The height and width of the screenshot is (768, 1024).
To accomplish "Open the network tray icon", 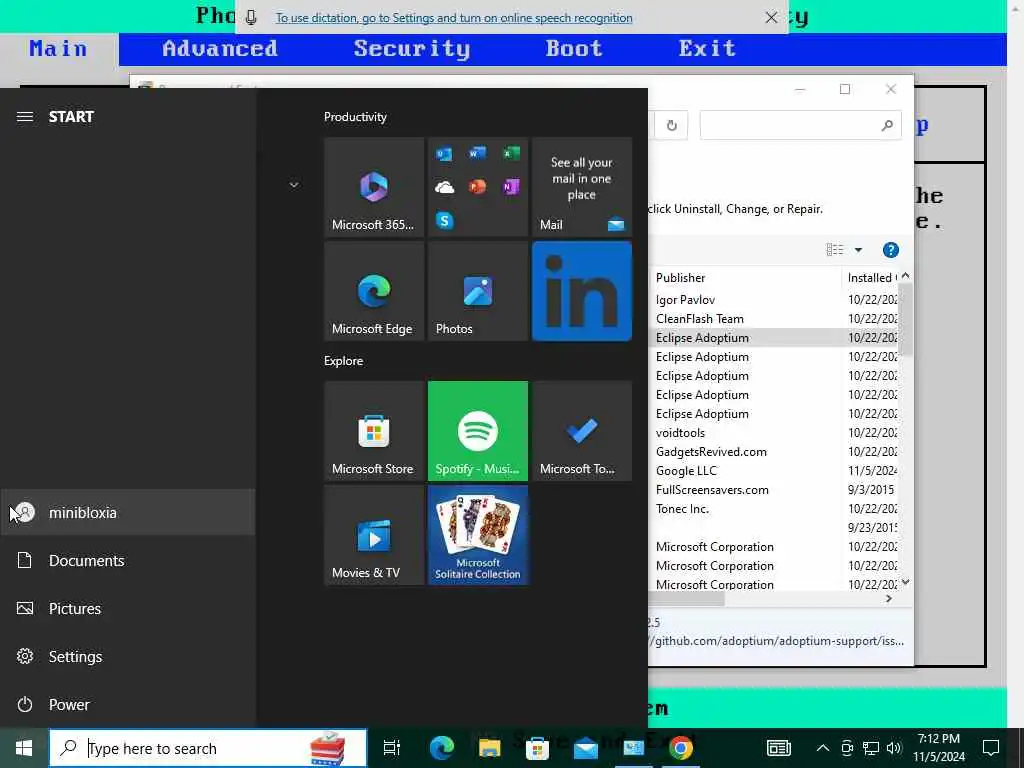I will point(871,748).
